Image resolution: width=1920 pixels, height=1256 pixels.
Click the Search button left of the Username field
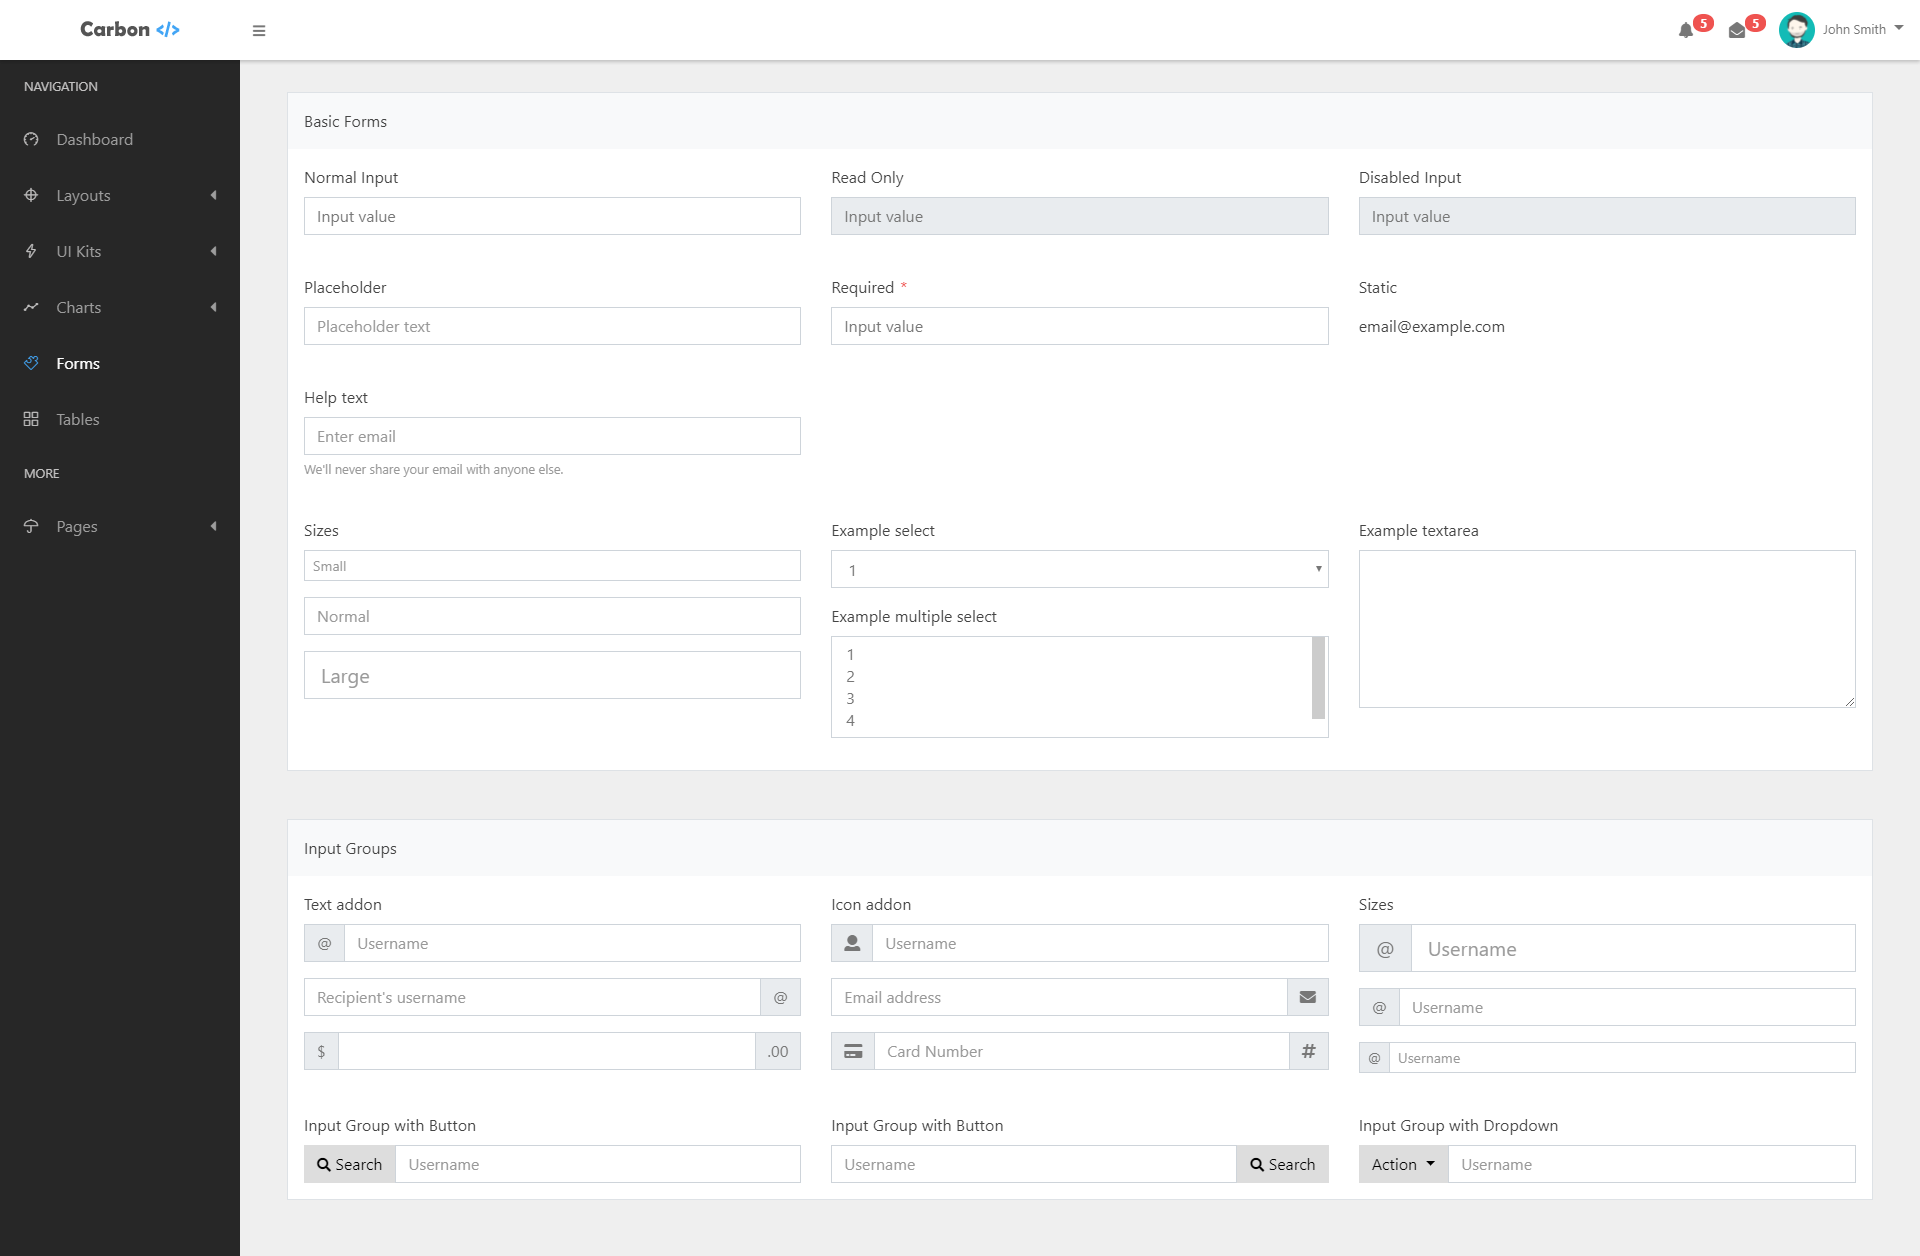[350, 1165]
